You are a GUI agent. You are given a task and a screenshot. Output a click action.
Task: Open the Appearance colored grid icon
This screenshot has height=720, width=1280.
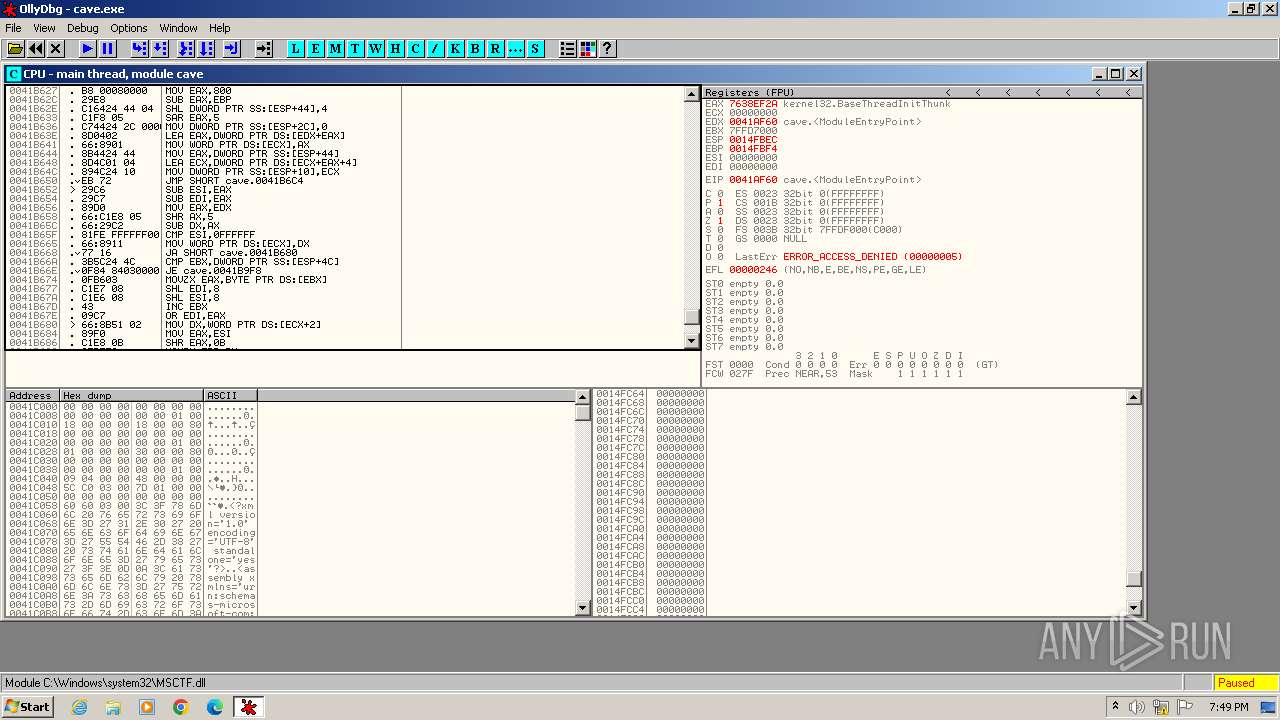[588, 48]
